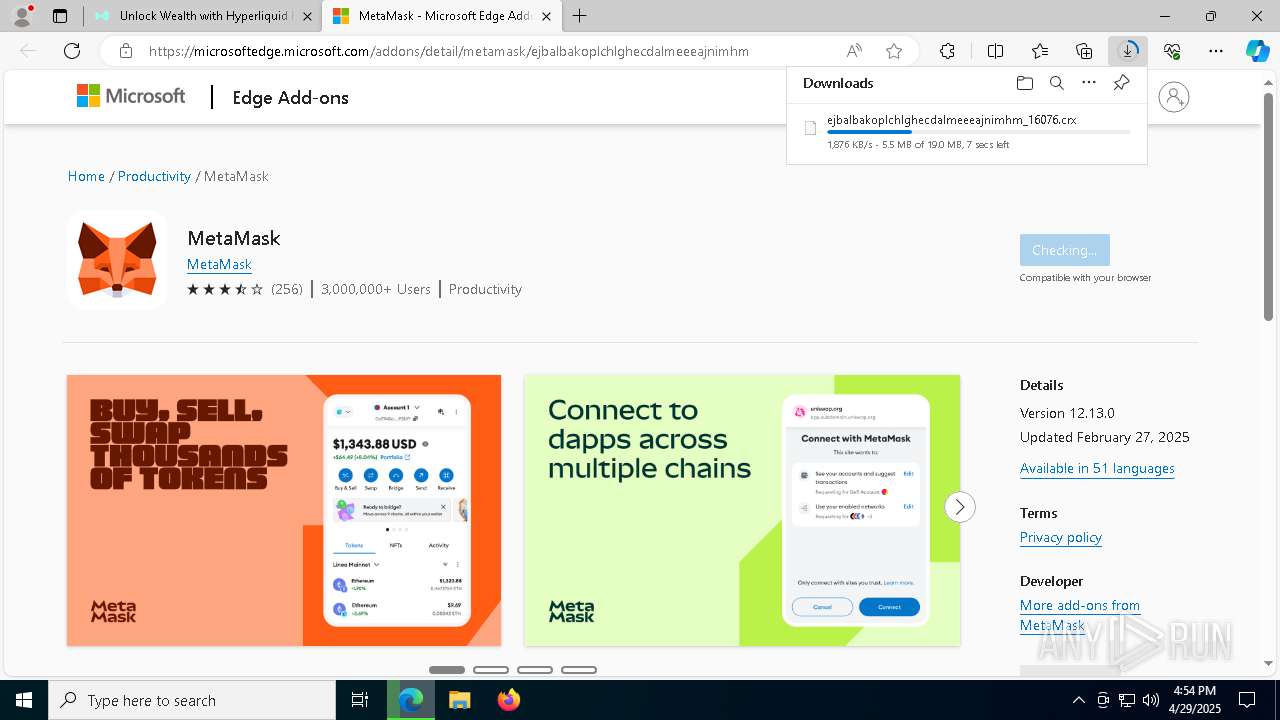This screenshot has height=720, width=1280.
Task: Open the Connect to dapps screenshot
Action: 742,510
